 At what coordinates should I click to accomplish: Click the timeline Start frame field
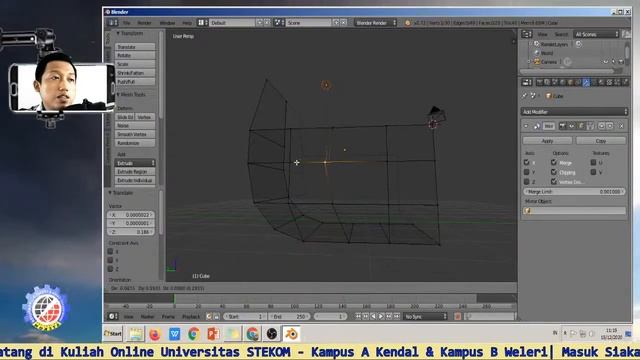[x=244, y=316]
